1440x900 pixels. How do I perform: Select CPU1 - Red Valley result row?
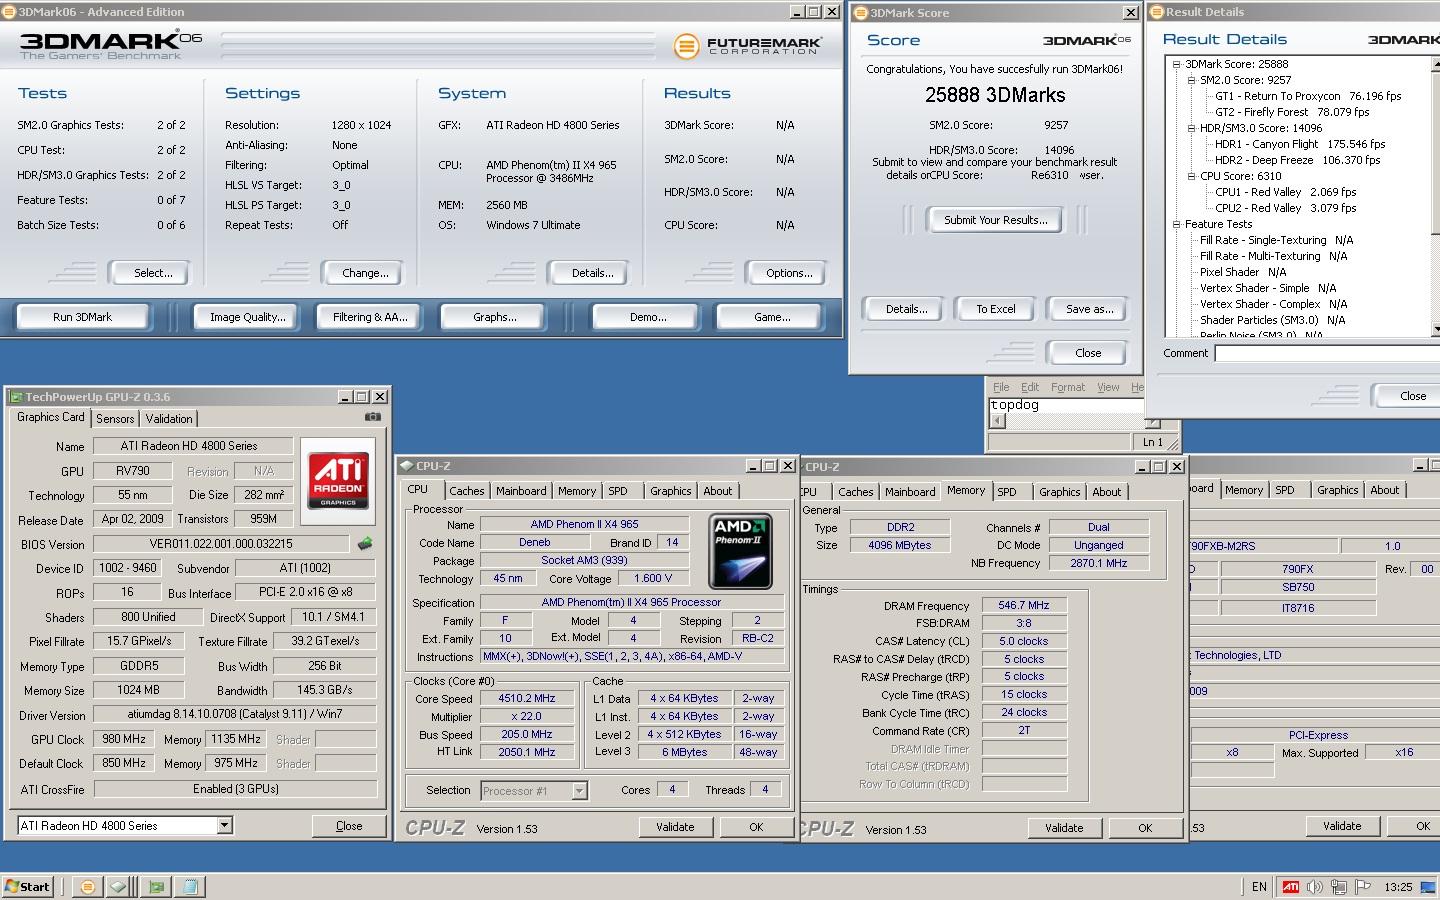(x=1285, y=192)
